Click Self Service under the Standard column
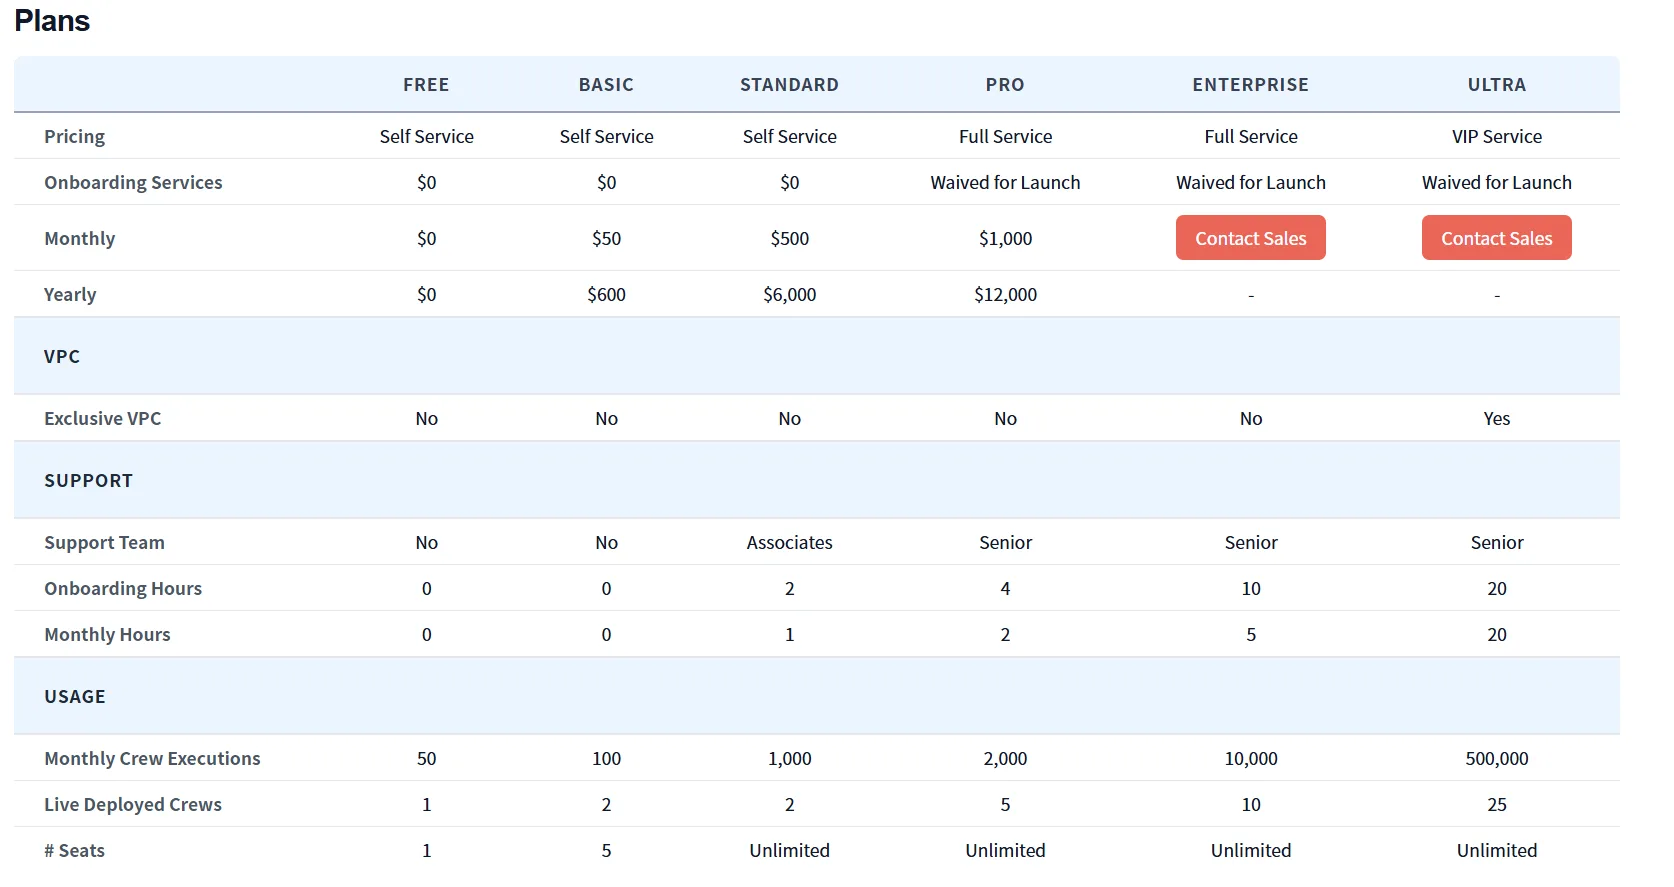The height and width of the screenshot is (887, 1674). pyautogui.click(x=789, y=137)
